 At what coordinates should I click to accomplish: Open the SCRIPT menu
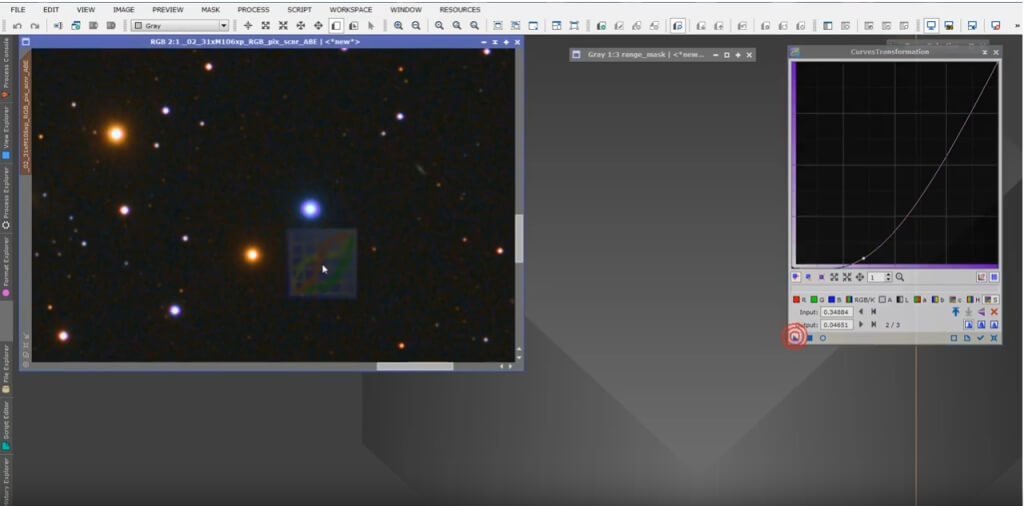(x=299, y=10)
